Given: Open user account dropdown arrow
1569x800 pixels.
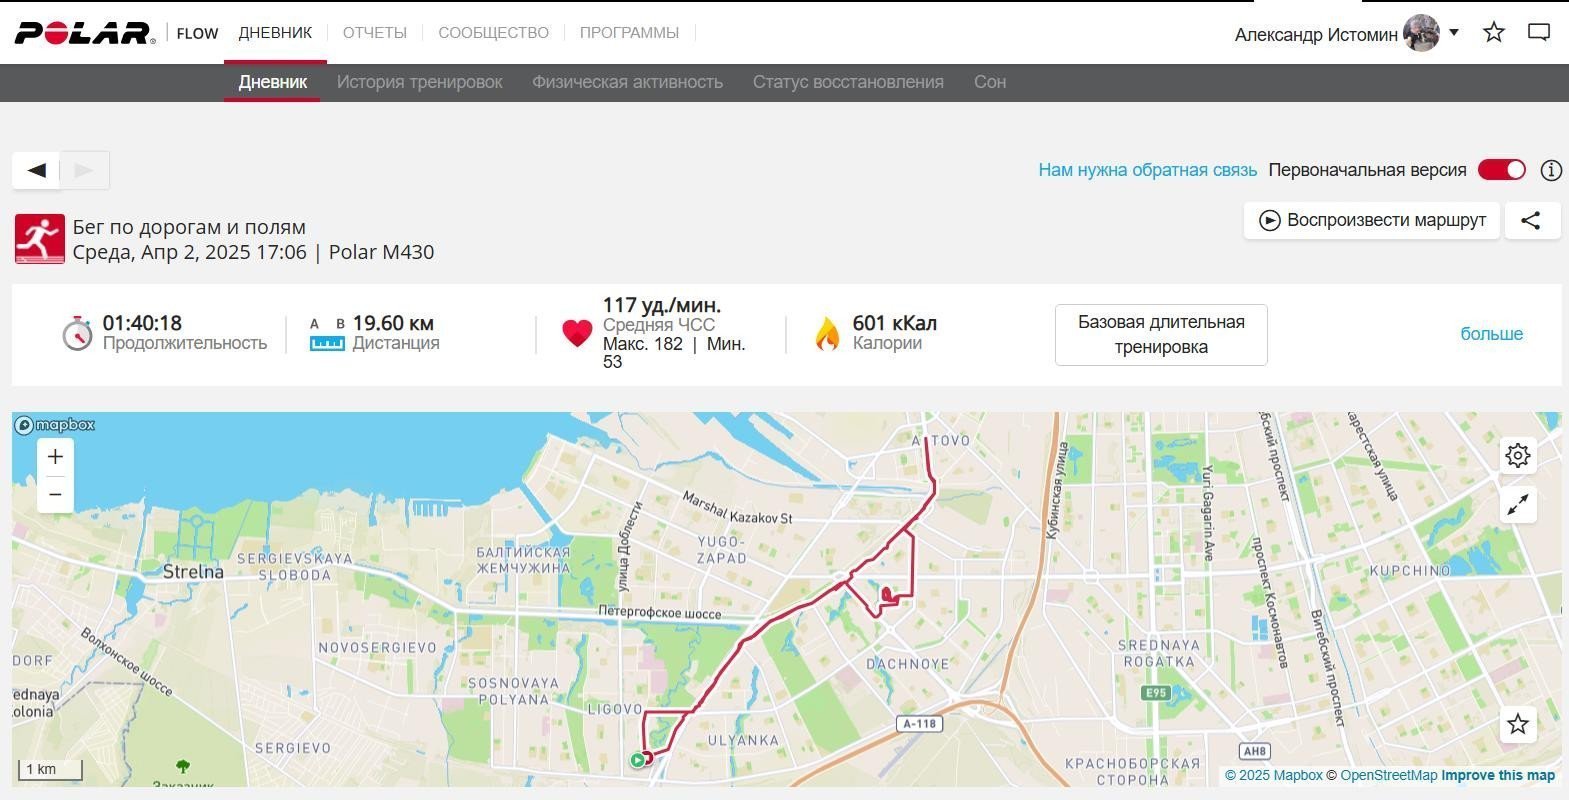Looking at the screenshot, I should [1454, 33].
